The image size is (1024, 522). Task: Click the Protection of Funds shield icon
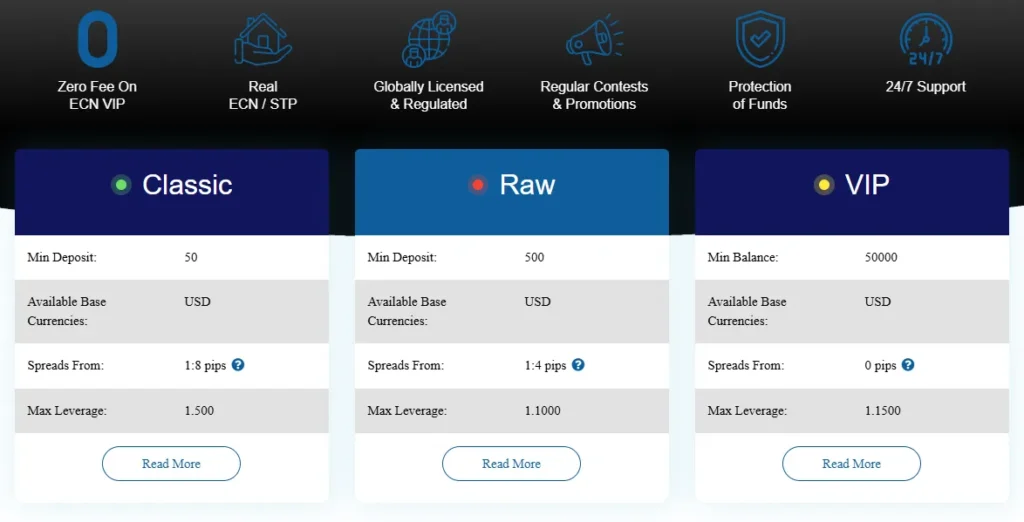click(x=760, y=39)
